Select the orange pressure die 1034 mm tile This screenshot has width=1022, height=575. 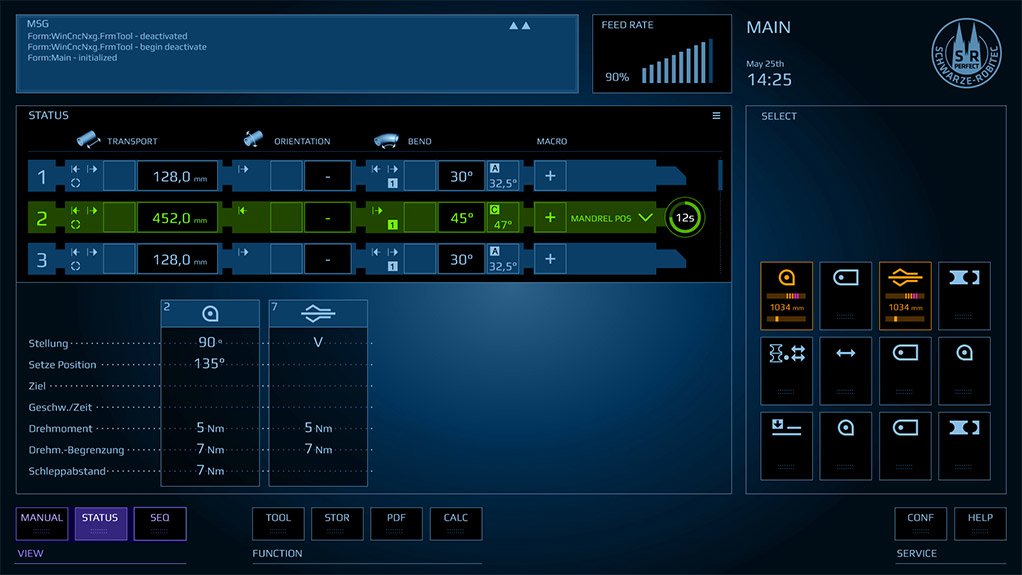tap(905, 295)
